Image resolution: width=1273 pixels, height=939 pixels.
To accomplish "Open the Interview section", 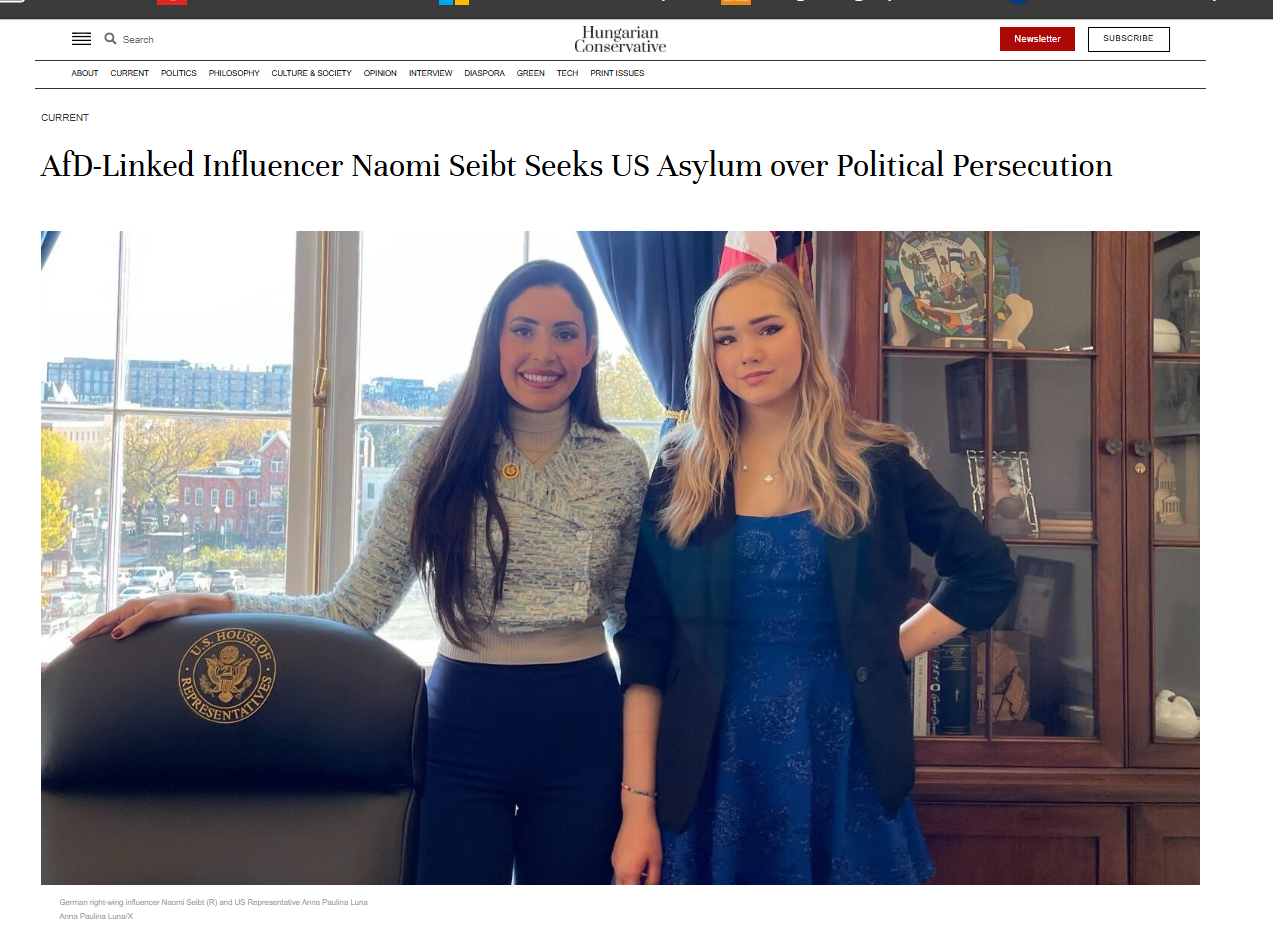I will coord(430,73).
